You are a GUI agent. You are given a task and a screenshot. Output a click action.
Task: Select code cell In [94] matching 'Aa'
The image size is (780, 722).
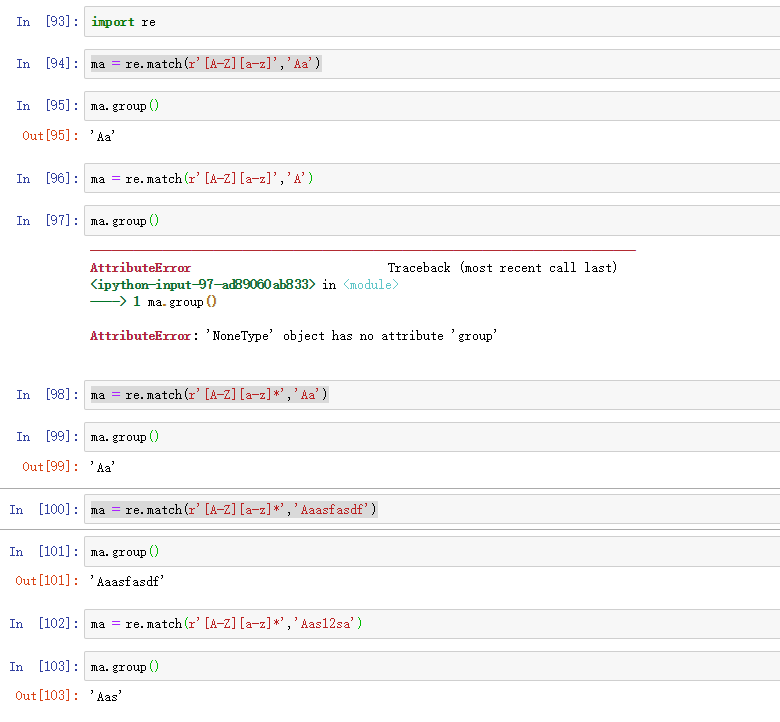[430, 64]
